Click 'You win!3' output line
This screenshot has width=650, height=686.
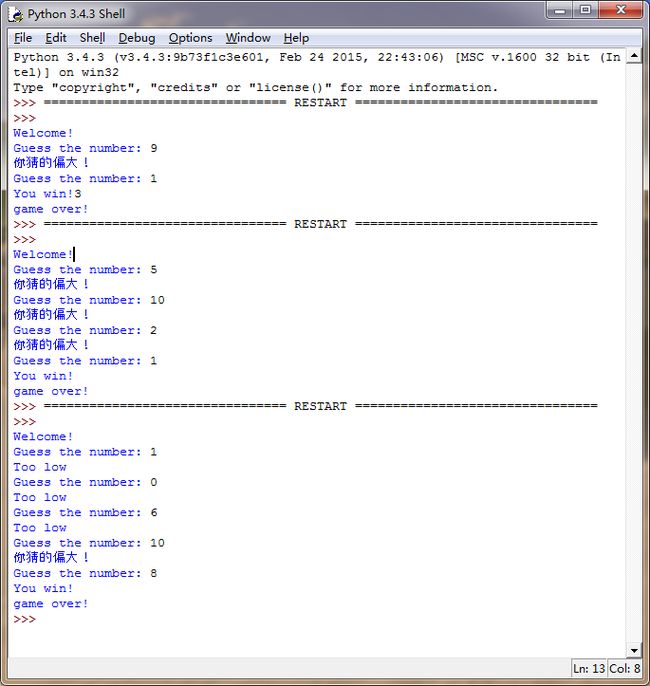(x=47, y=193)
